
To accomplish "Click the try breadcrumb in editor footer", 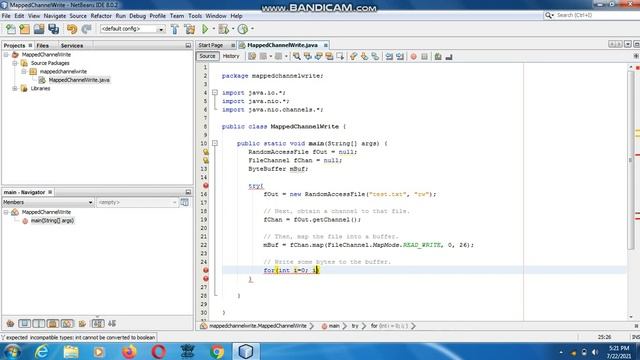I will [x=355, y=326].
